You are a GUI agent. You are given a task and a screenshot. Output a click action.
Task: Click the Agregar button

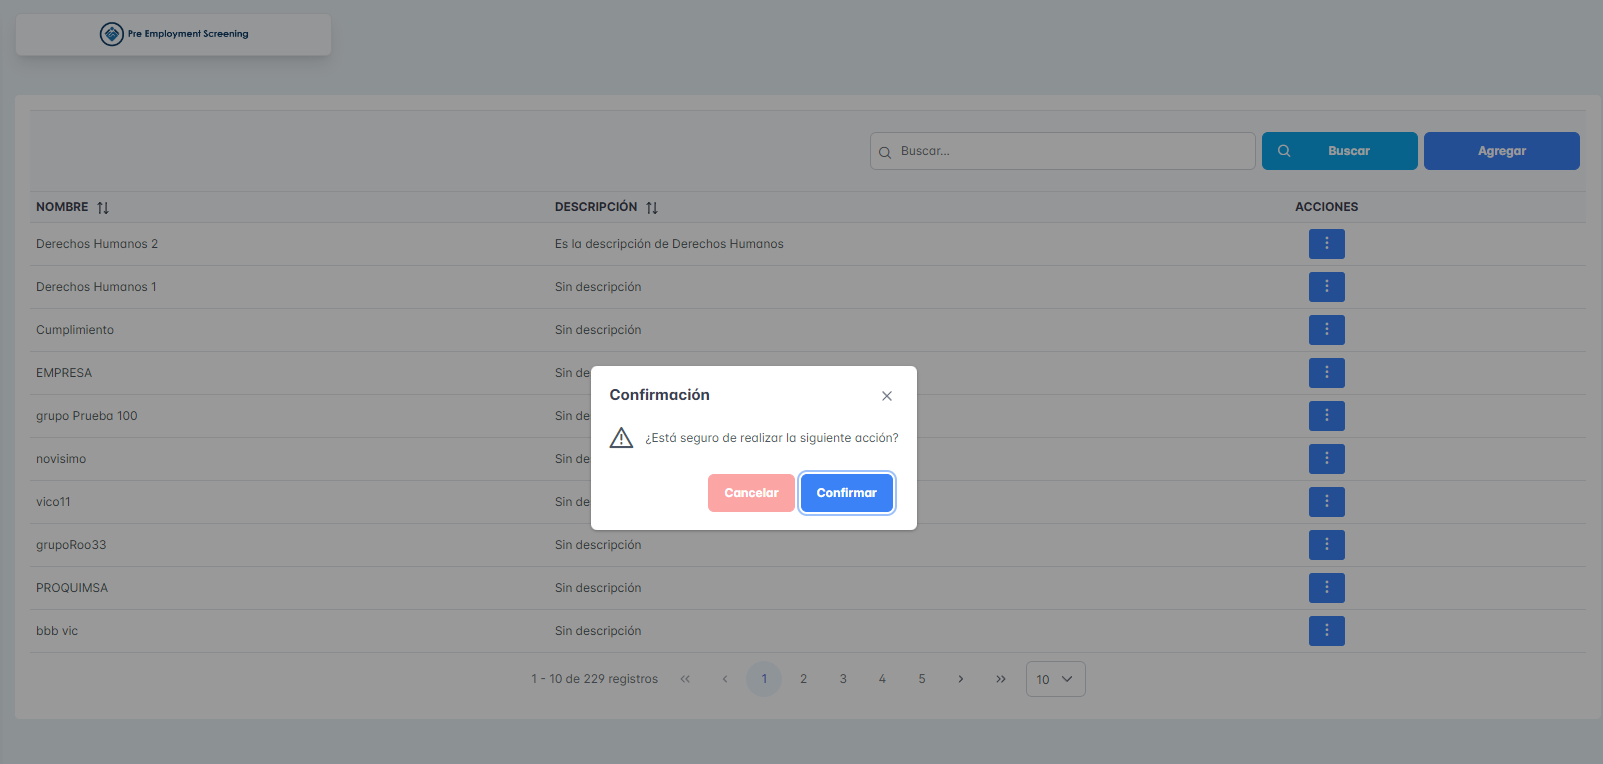[x=1501, y=151]
